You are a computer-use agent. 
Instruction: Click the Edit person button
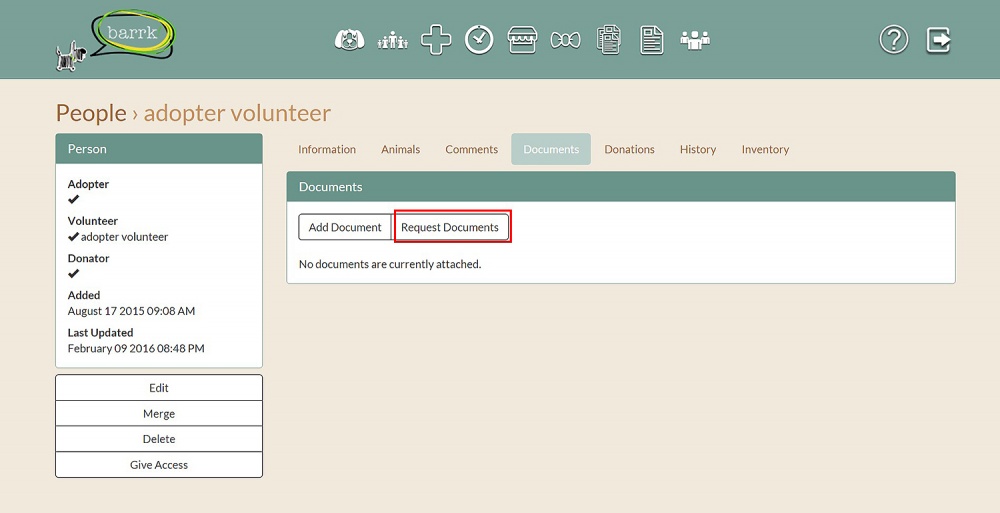click(159, 388)
